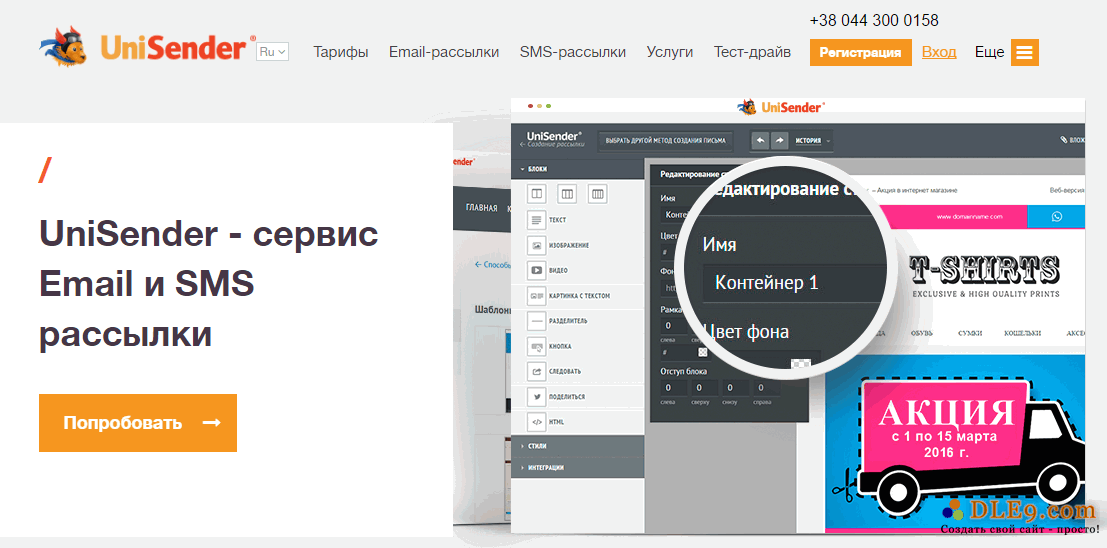Click the undo arrow in the editor toolbar
Screen dimensions: 1107x548
tap(760, 140)
